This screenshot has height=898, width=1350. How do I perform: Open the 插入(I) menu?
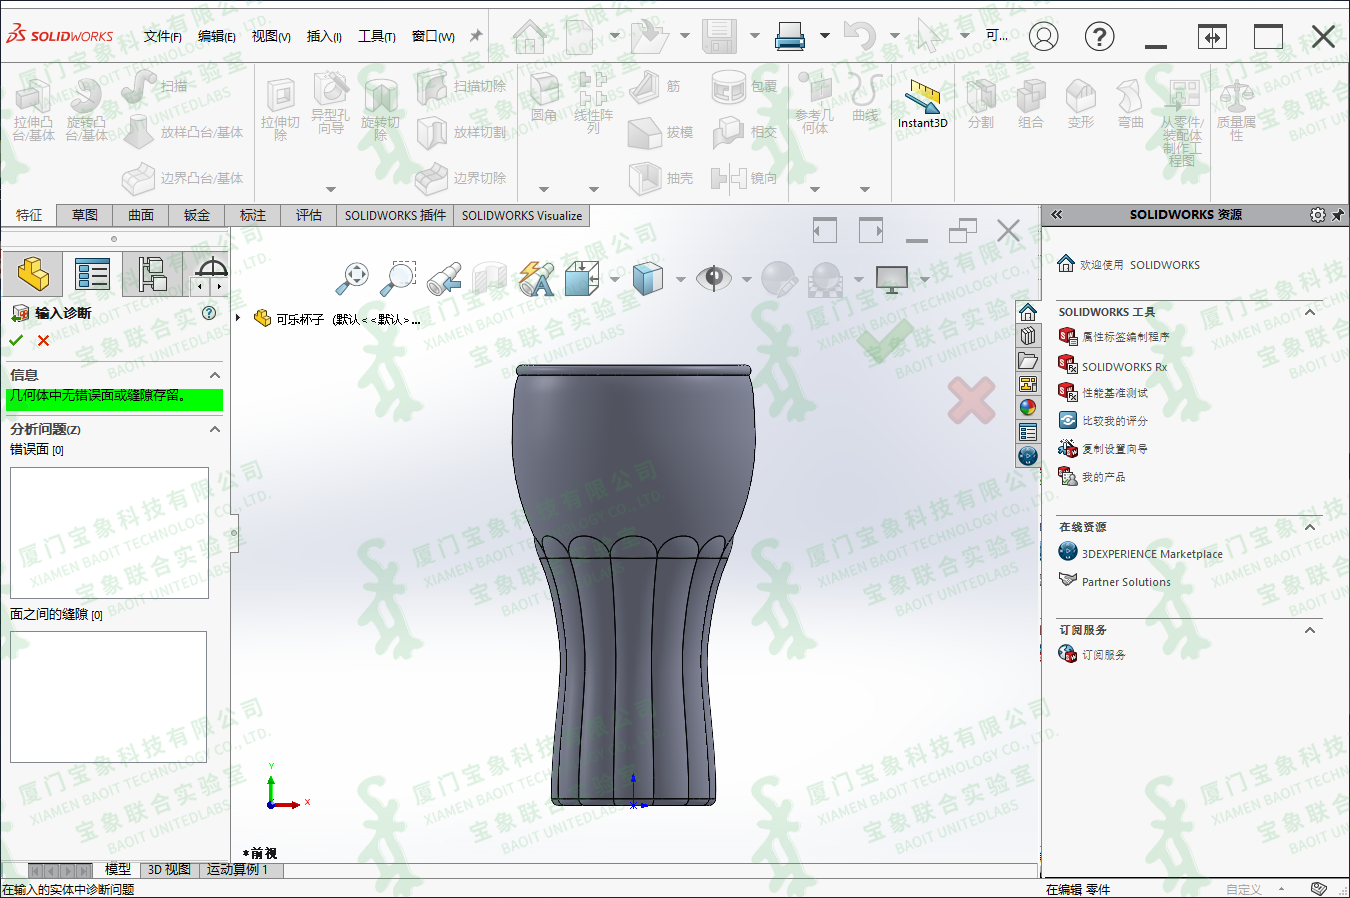(324, 36)
